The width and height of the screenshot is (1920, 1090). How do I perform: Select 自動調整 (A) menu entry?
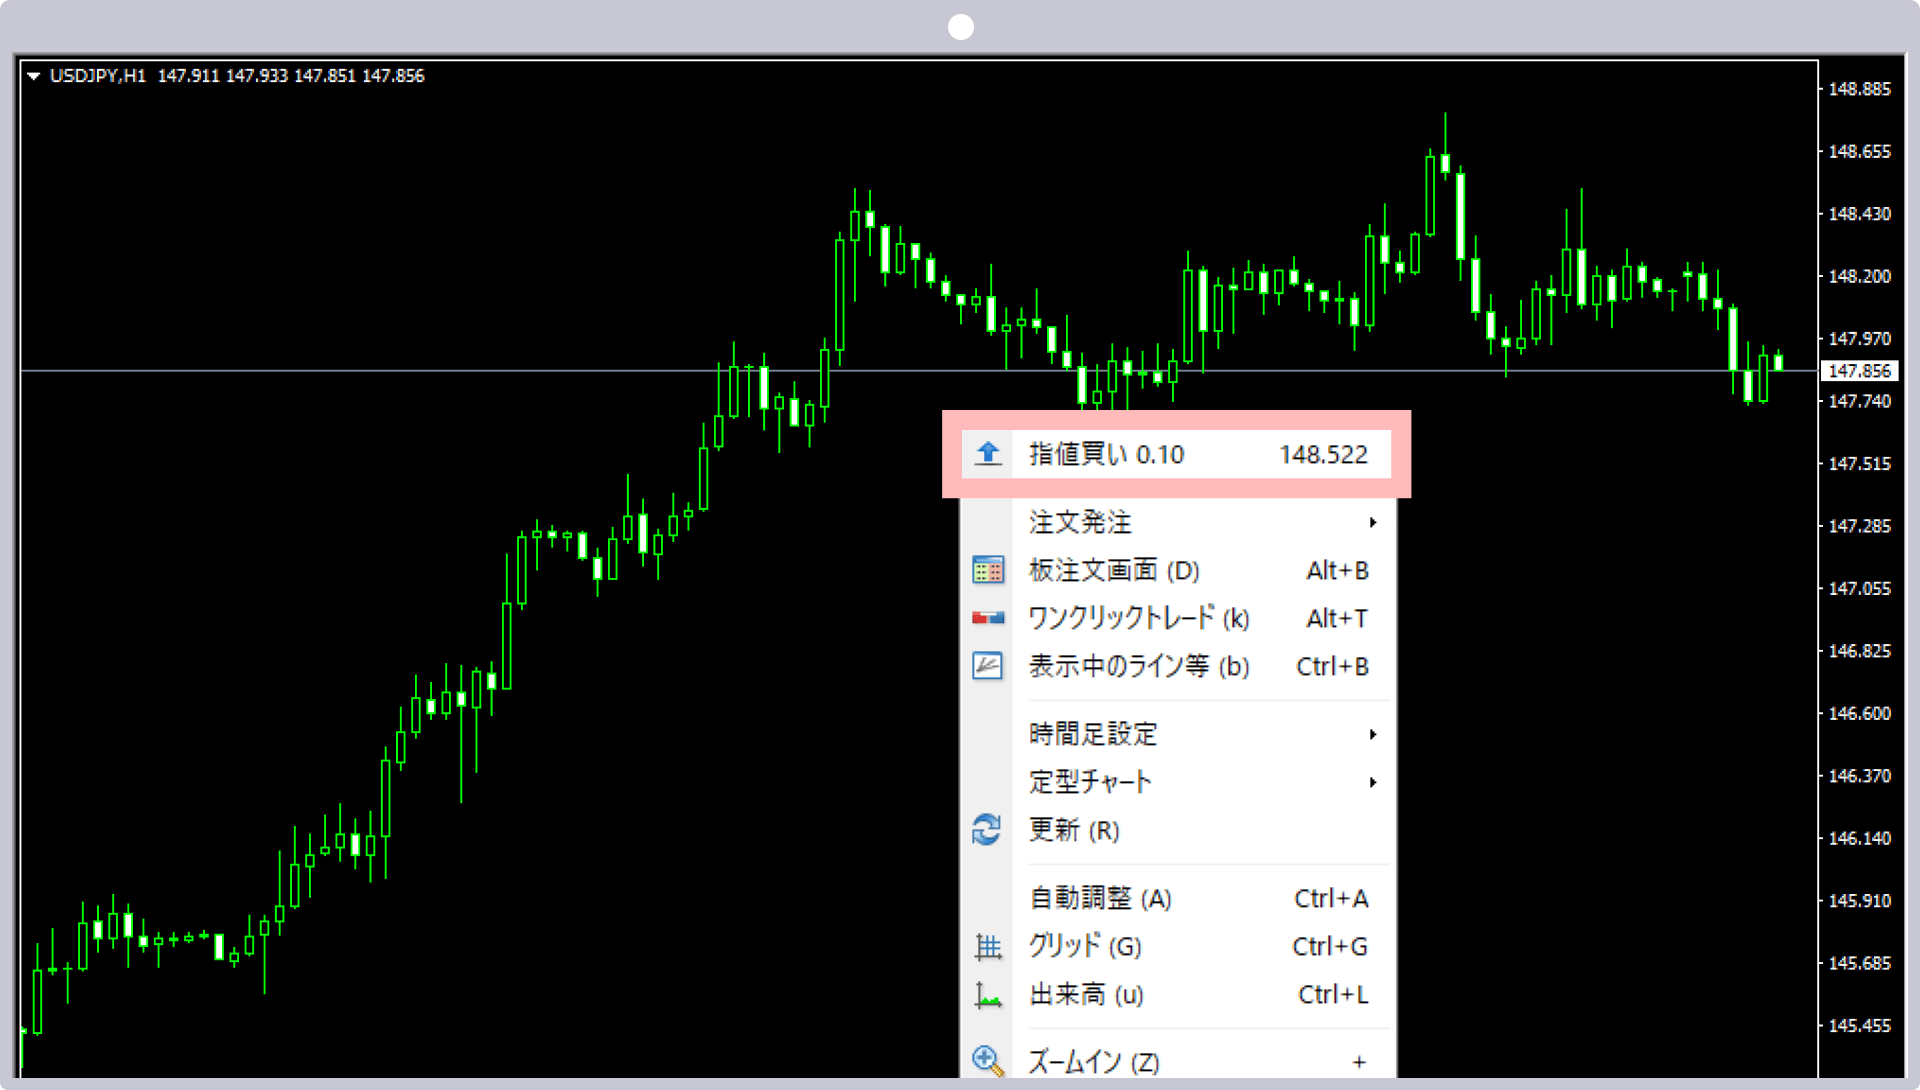click(1176, 898)
